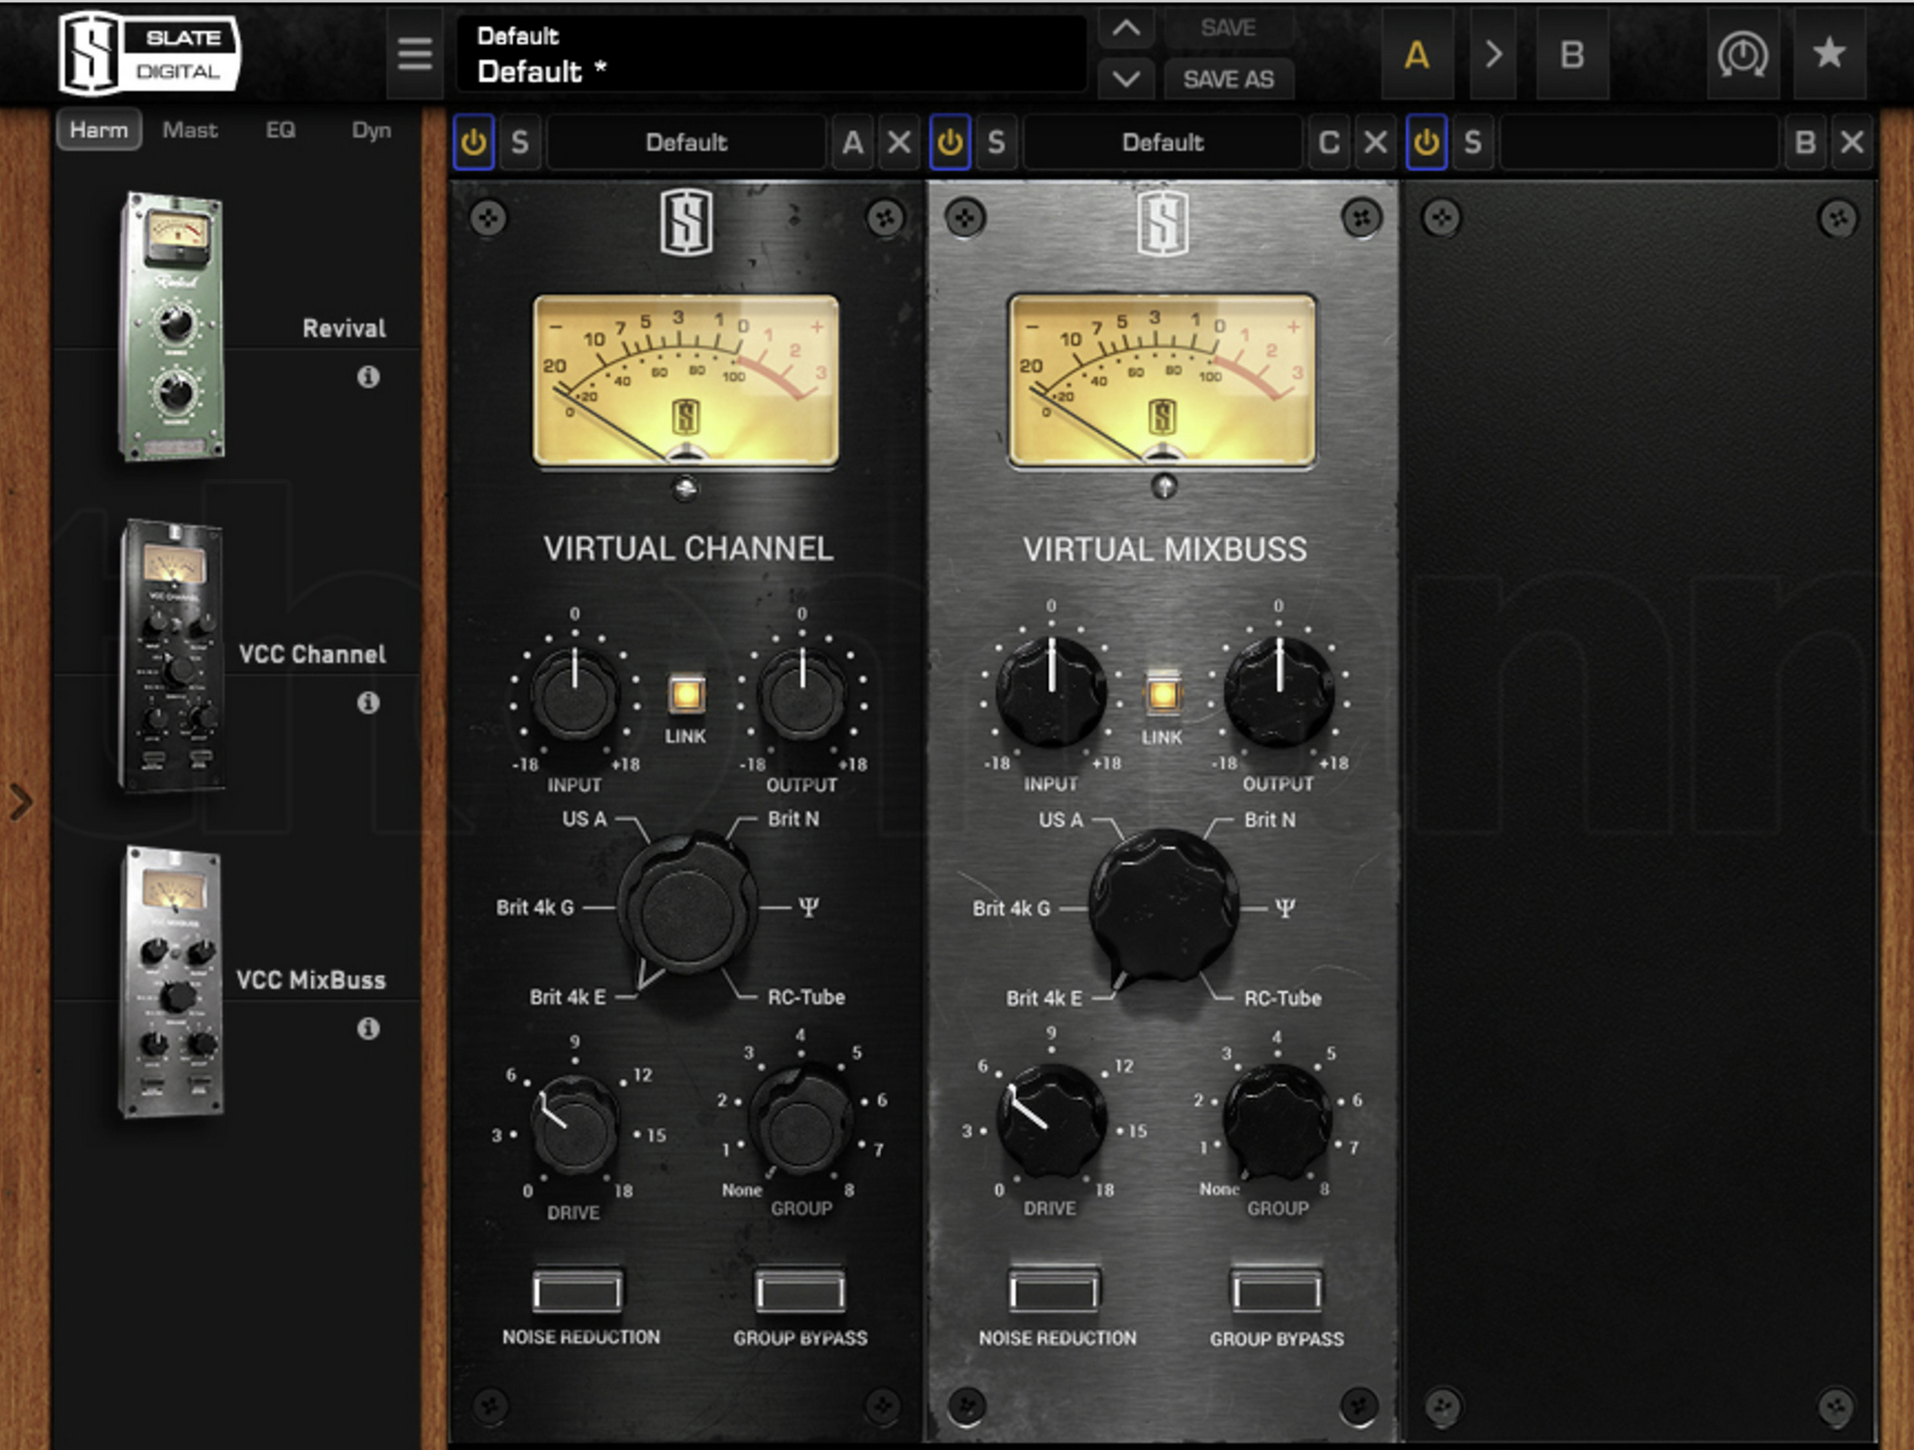Click Virtual Channel VU meter

click(x=686, y=380)
